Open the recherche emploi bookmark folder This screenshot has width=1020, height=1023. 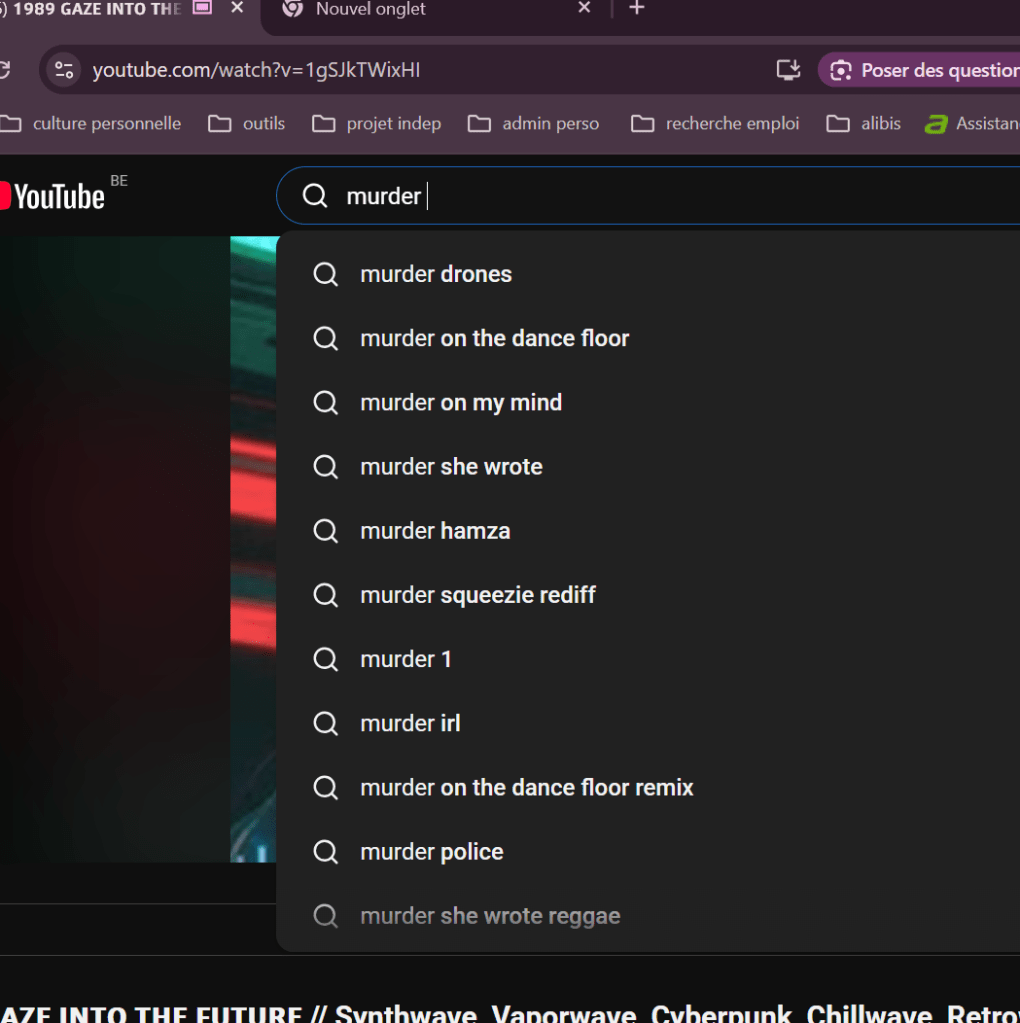pos(716,124)
